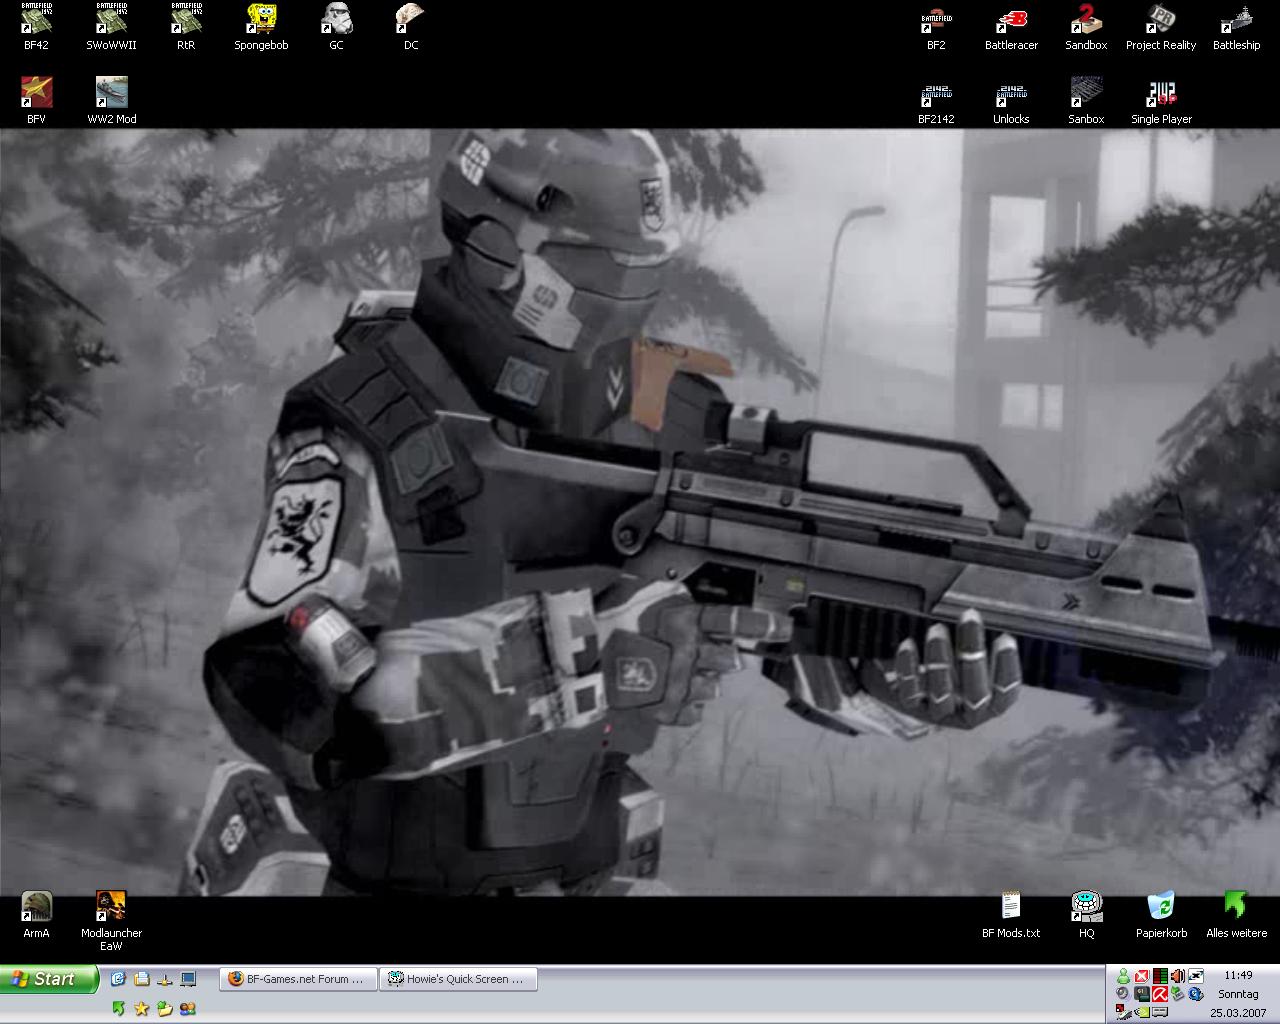Select the WW2 Mod shortcut

pos(111,101)
